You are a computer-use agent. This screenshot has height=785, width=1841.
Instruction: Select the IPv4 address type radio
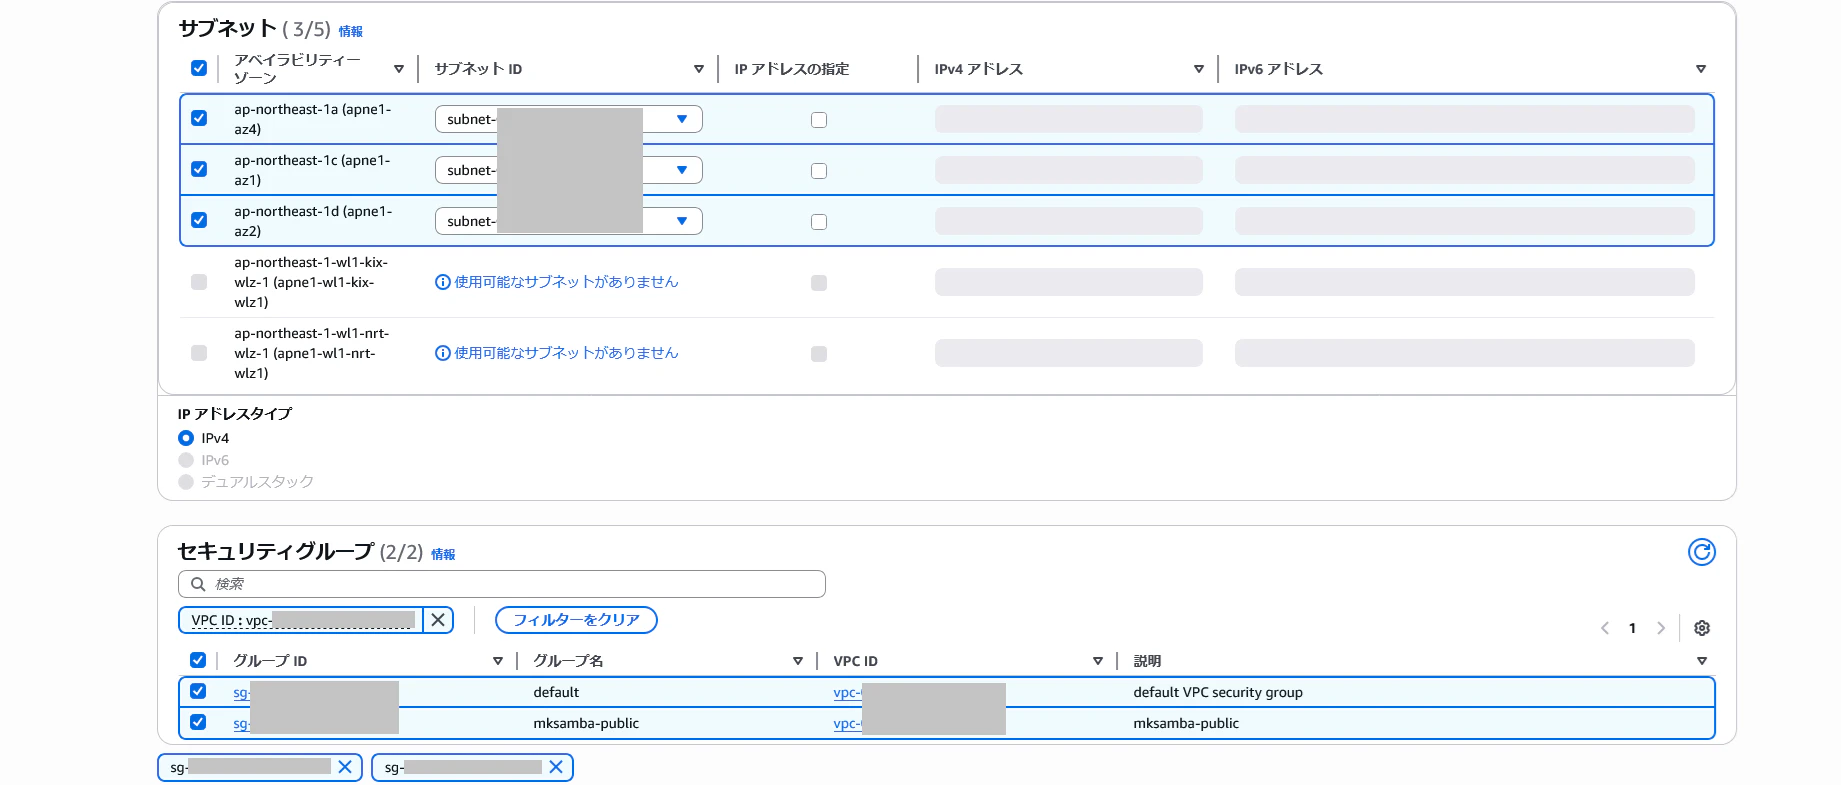(186, 438)
